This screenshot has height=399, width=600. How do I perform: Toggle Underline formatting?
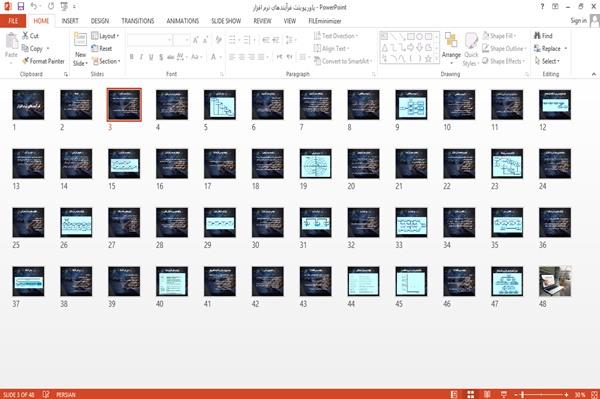coord(151,57)
